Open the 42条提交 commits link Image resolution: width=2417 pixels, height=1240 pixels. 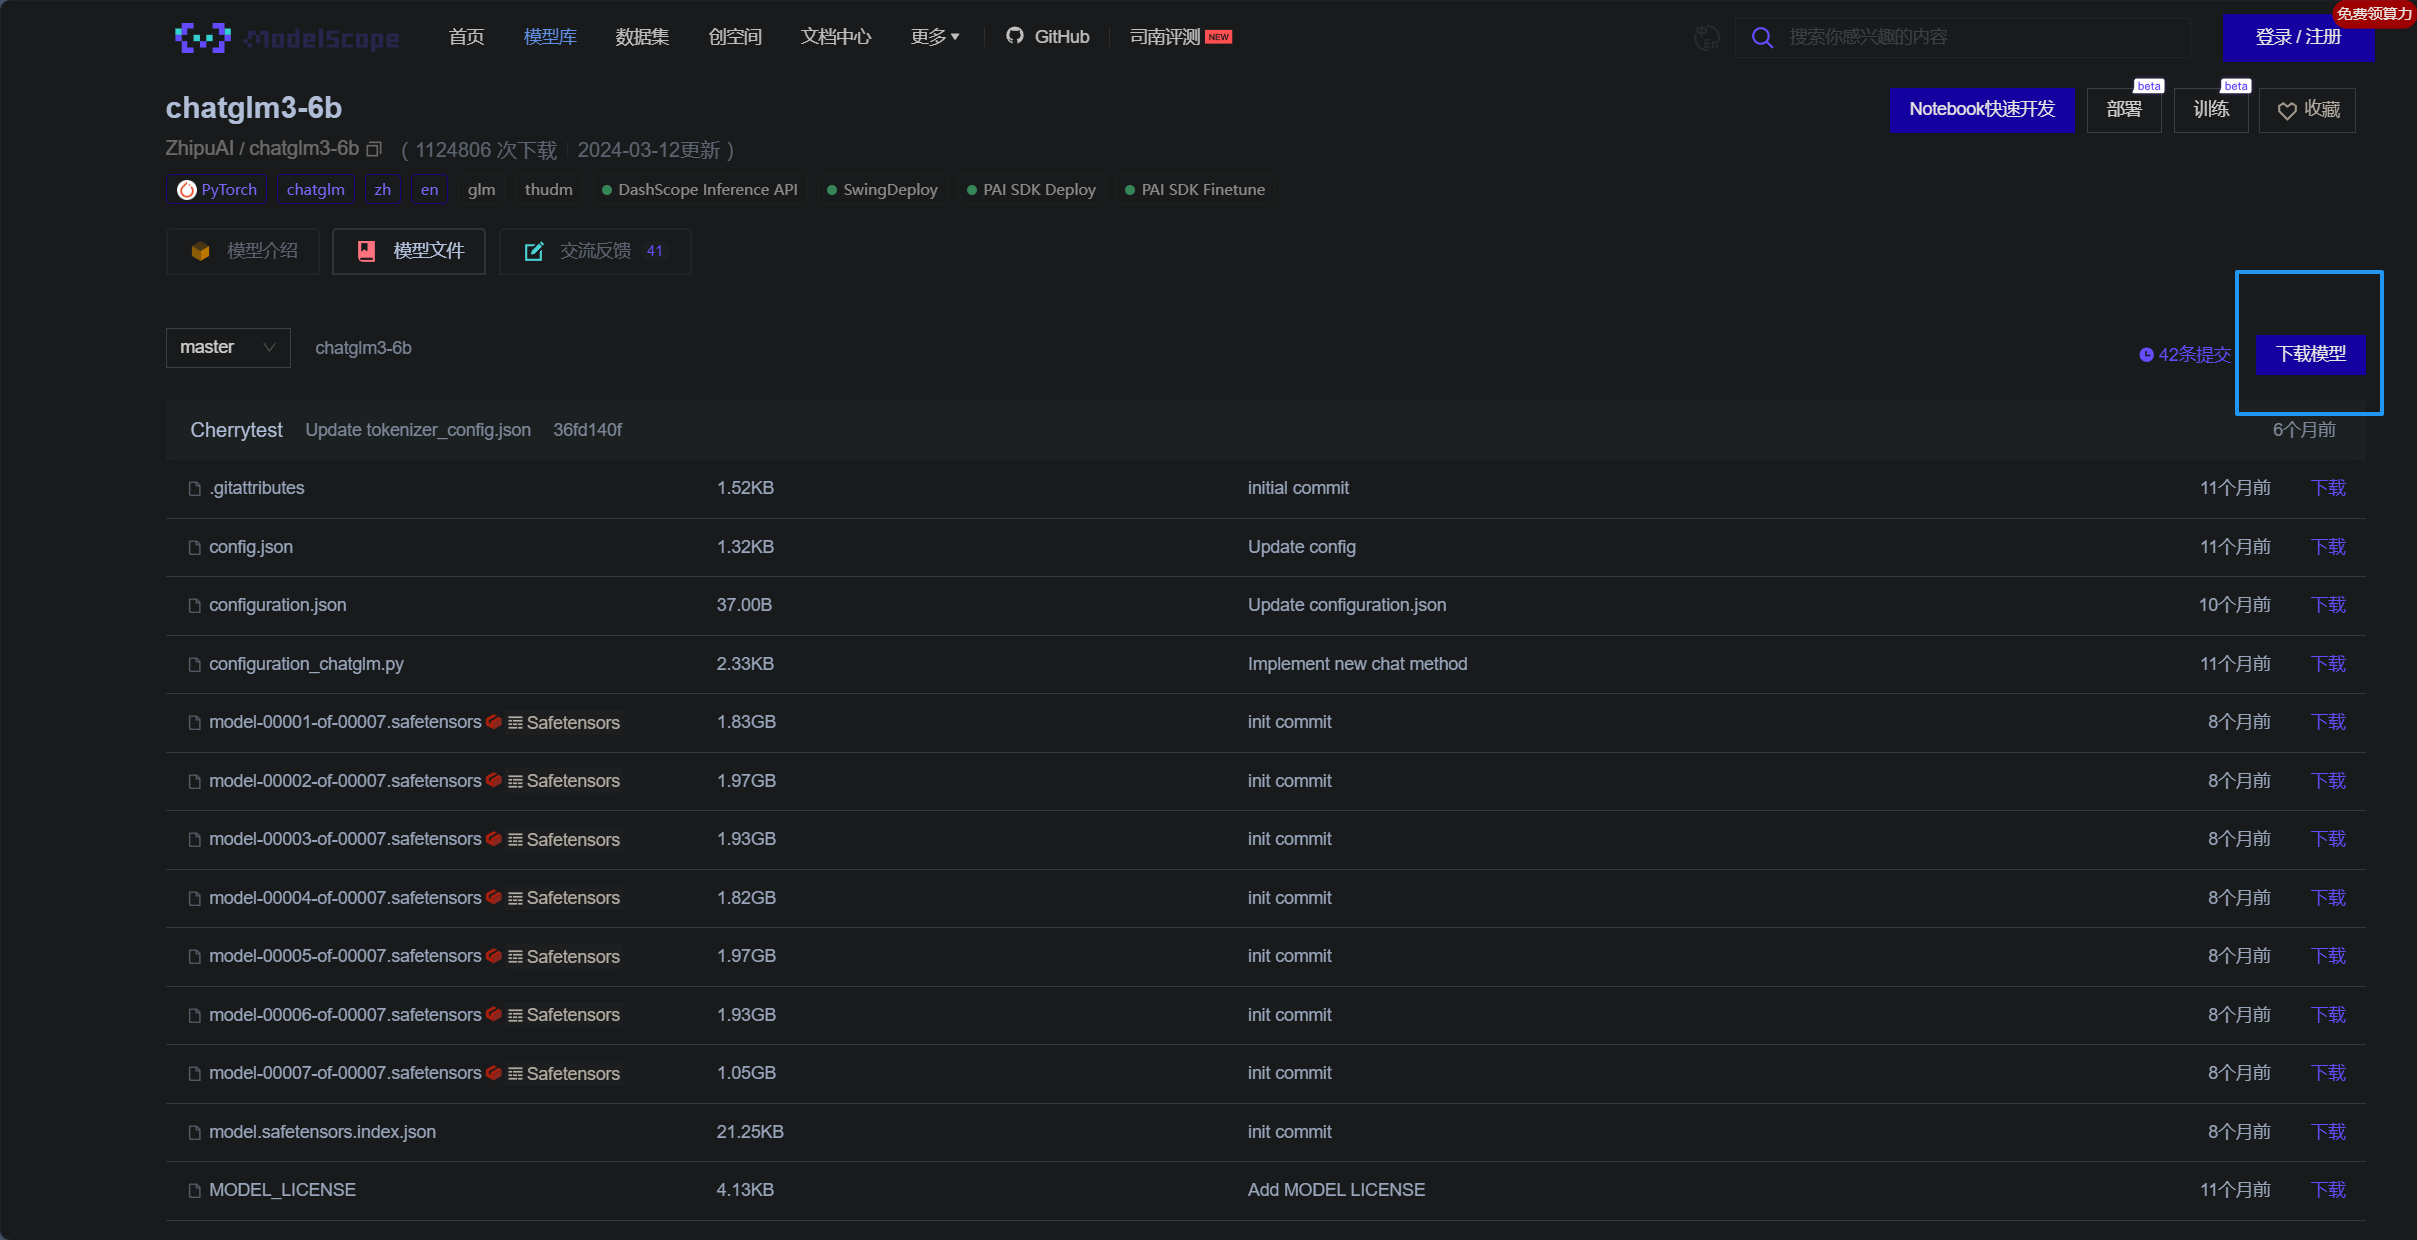[x=2185, y=354]
